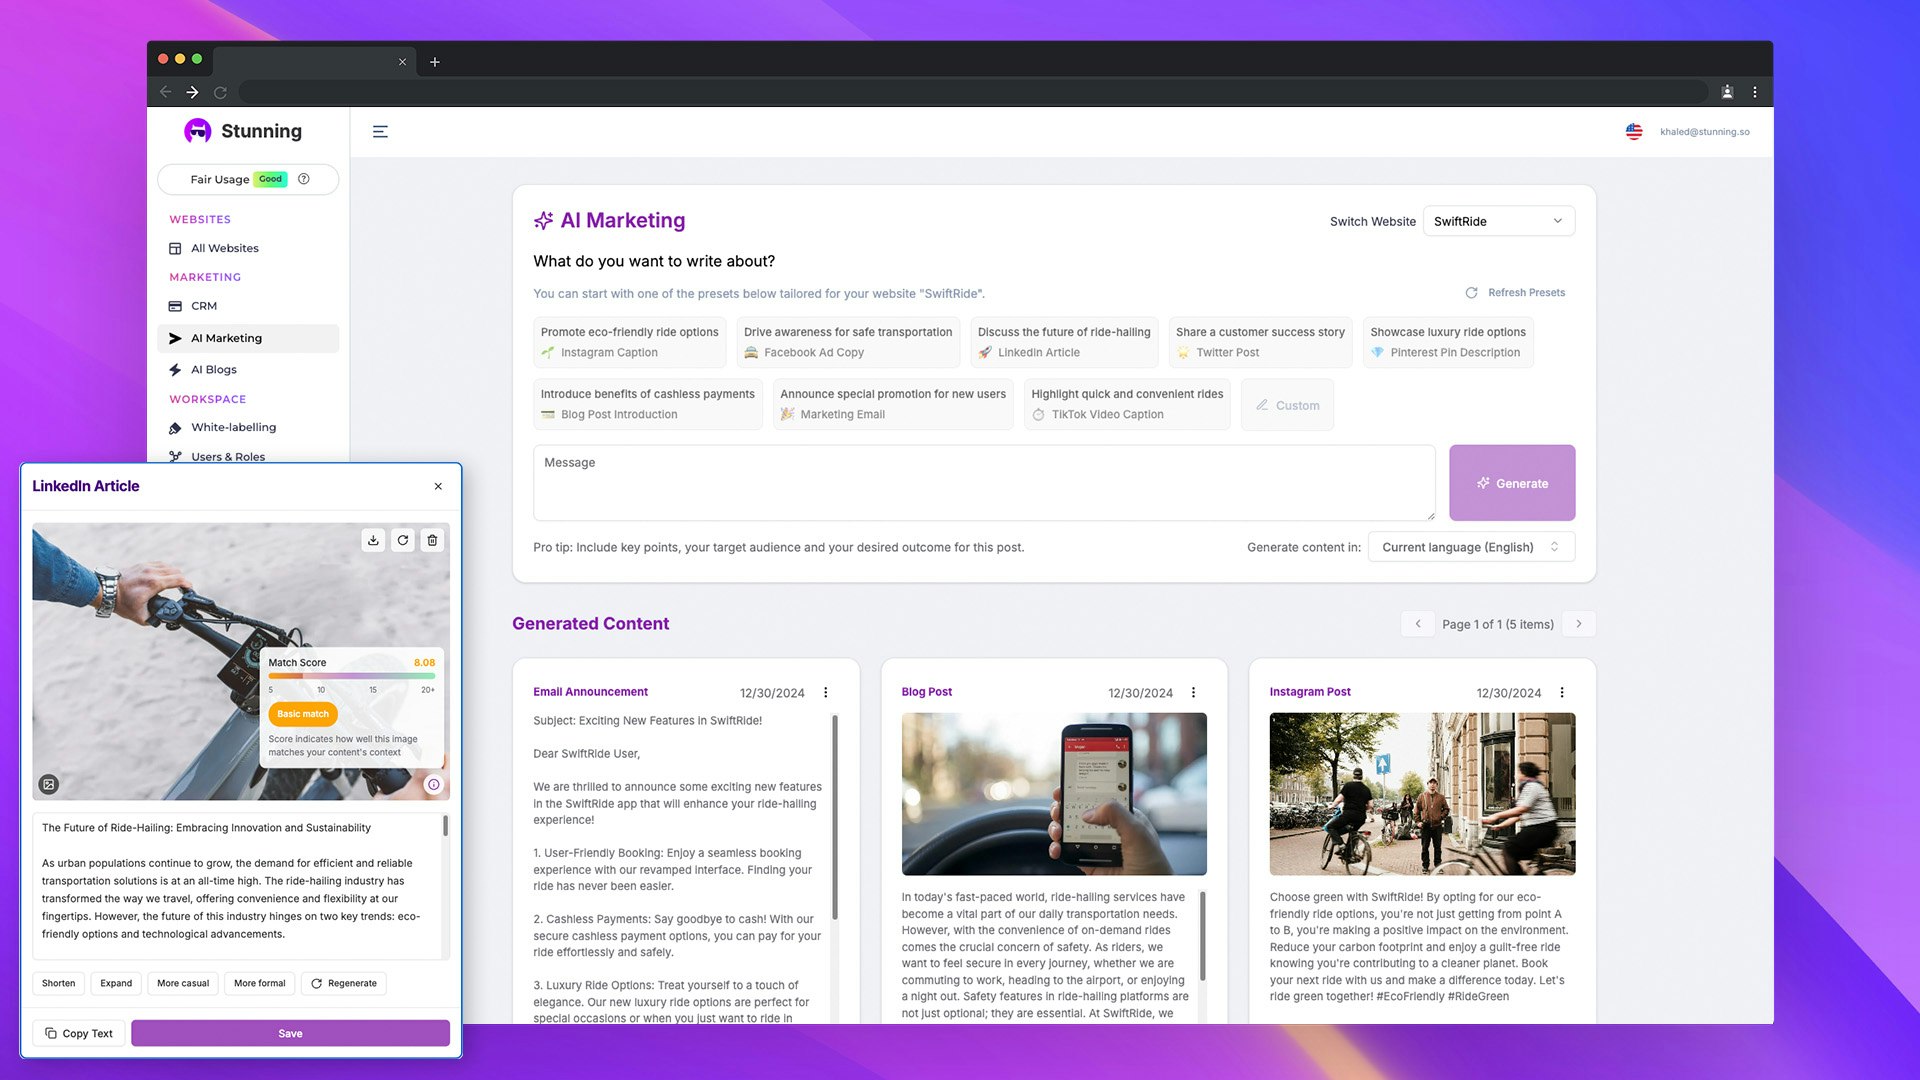The height and width of the screenshot is (1080, 1920).
Task: Click the Shorten button
Action: (58, 983)
